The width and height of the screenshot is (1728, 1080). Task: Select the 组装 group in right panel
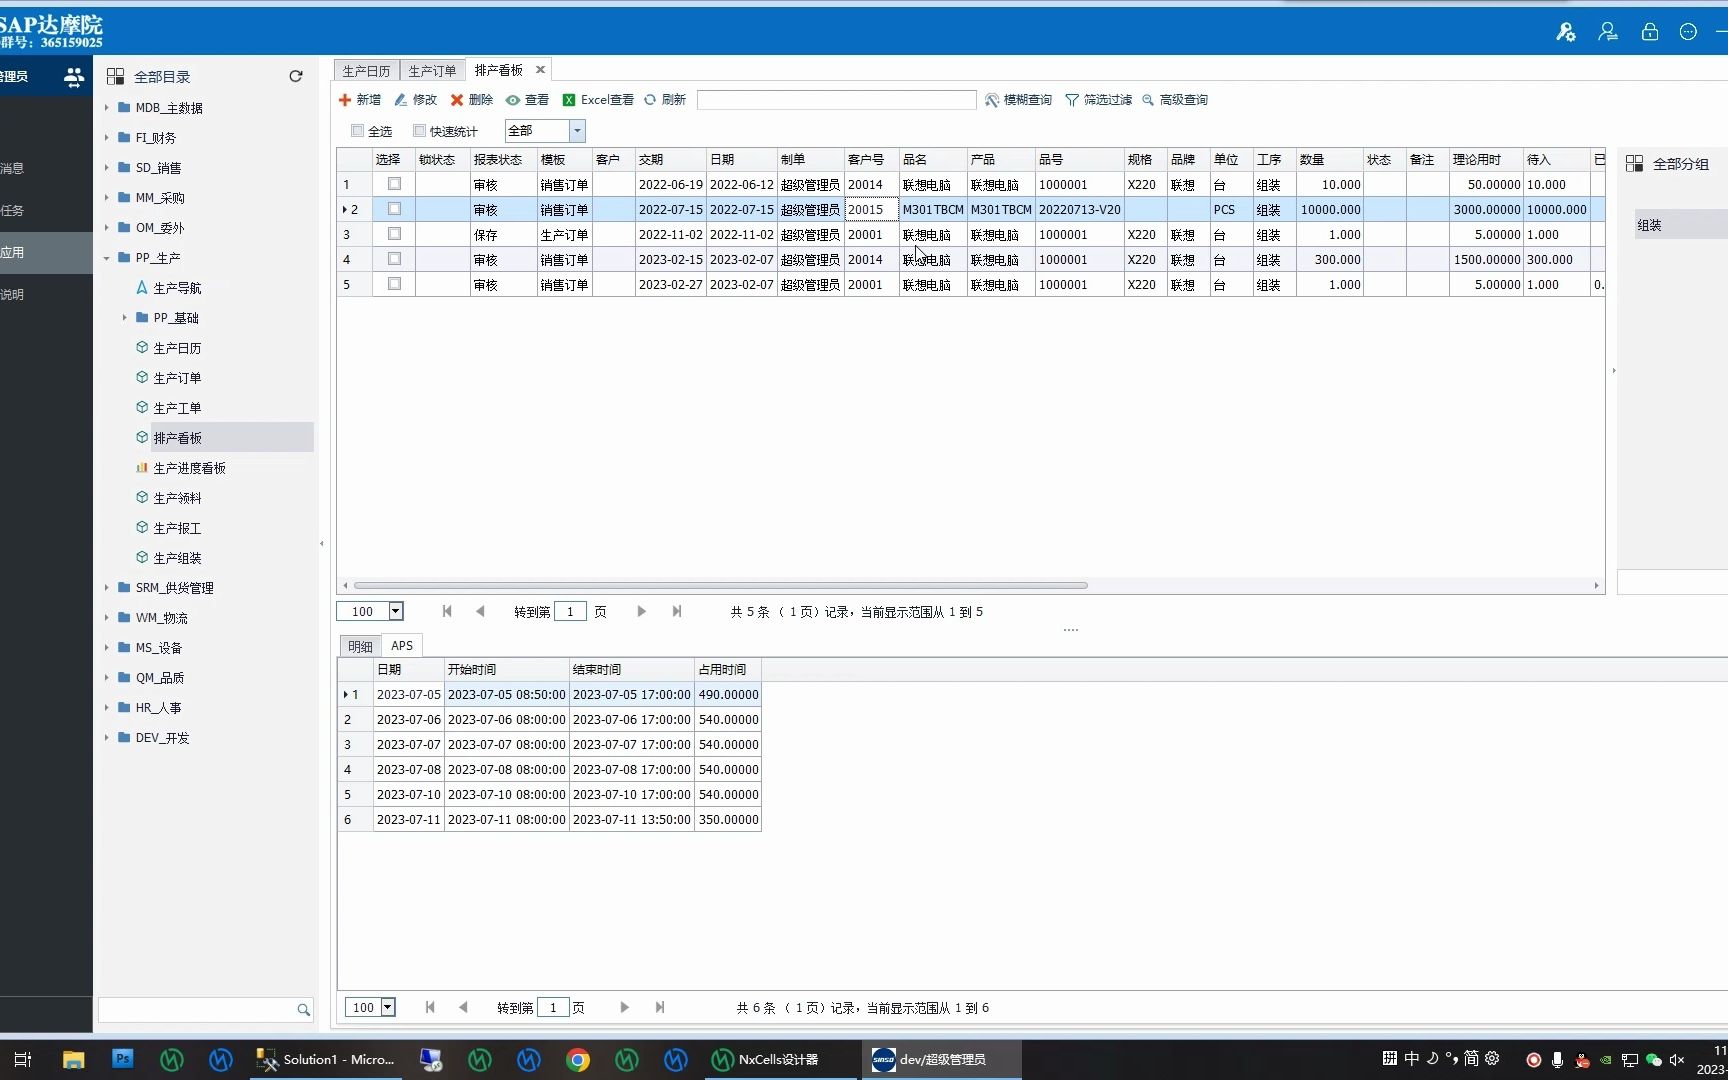[1680, 225]
